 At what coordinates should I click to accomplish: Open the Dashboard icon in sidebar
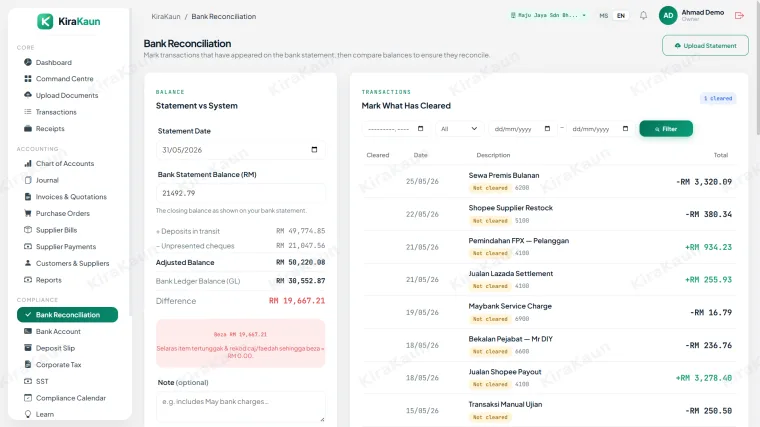click(28, 62)
